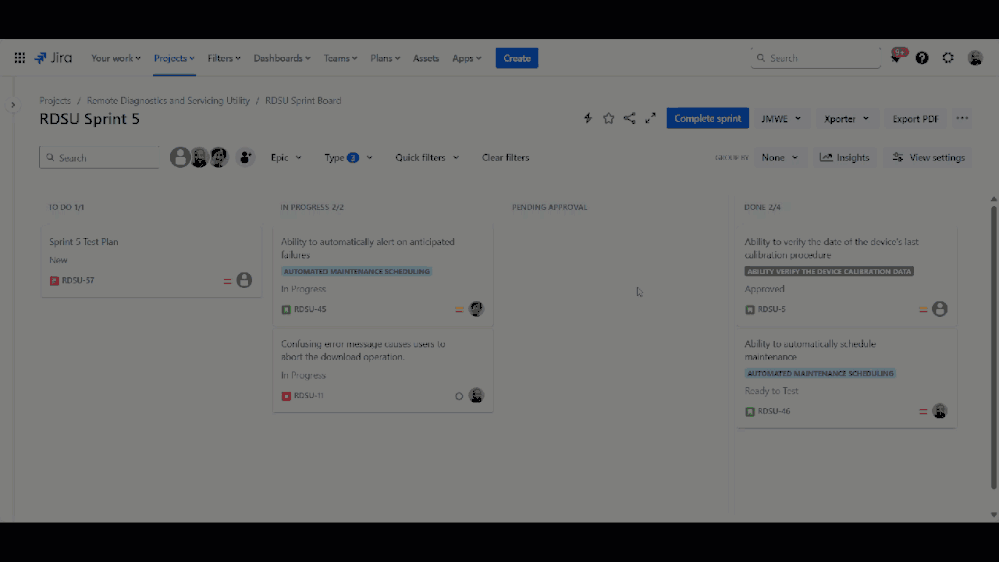Click the Export PDF button

coord(915,119)
